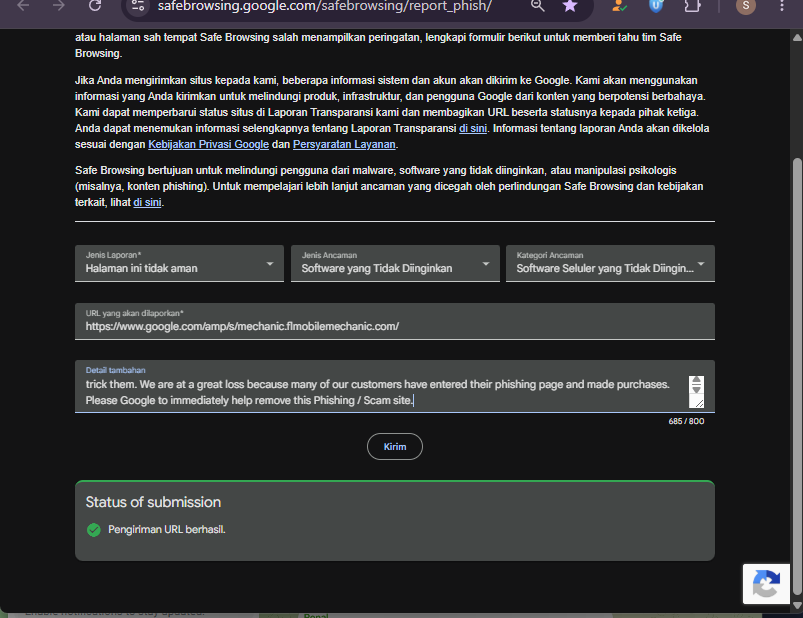Image resolution: width=803 pixels, height=618 pixels.
Task: Click the text area scroll down arrow
Action: click(696, 390)
